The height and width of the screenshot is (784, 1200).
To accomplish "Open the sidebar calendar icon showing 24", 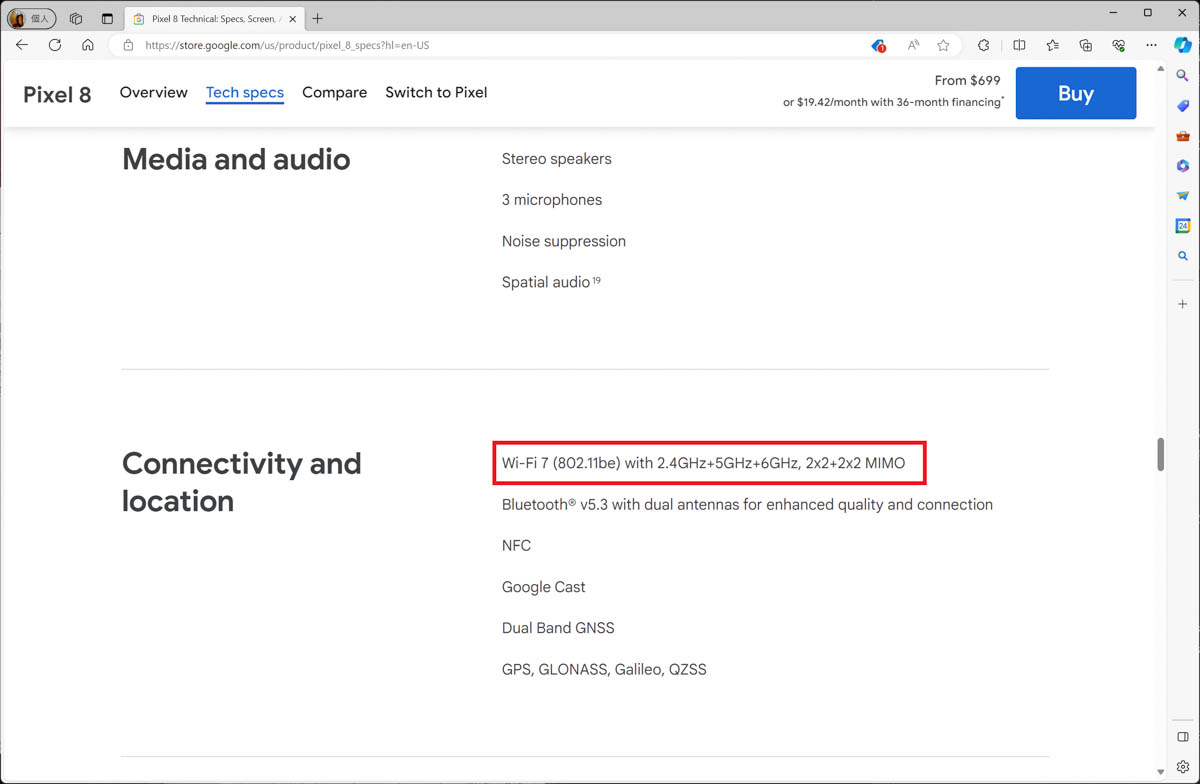I will tap(1182, 226).
